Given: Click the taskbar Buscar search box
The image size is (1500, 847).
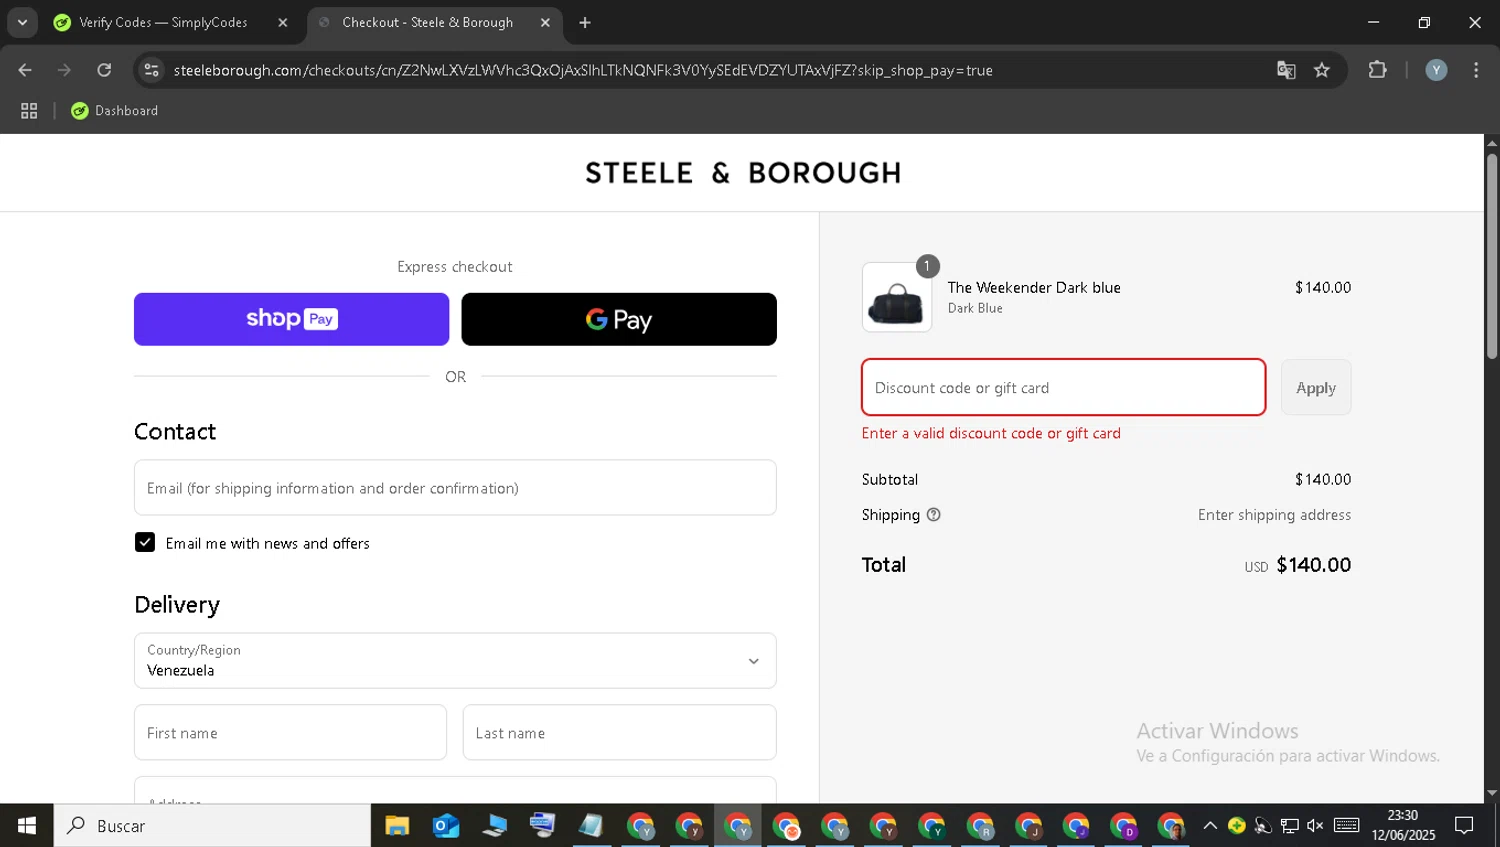Looking at the screenshot, I should pyautogui.click(x=212, y=826).
